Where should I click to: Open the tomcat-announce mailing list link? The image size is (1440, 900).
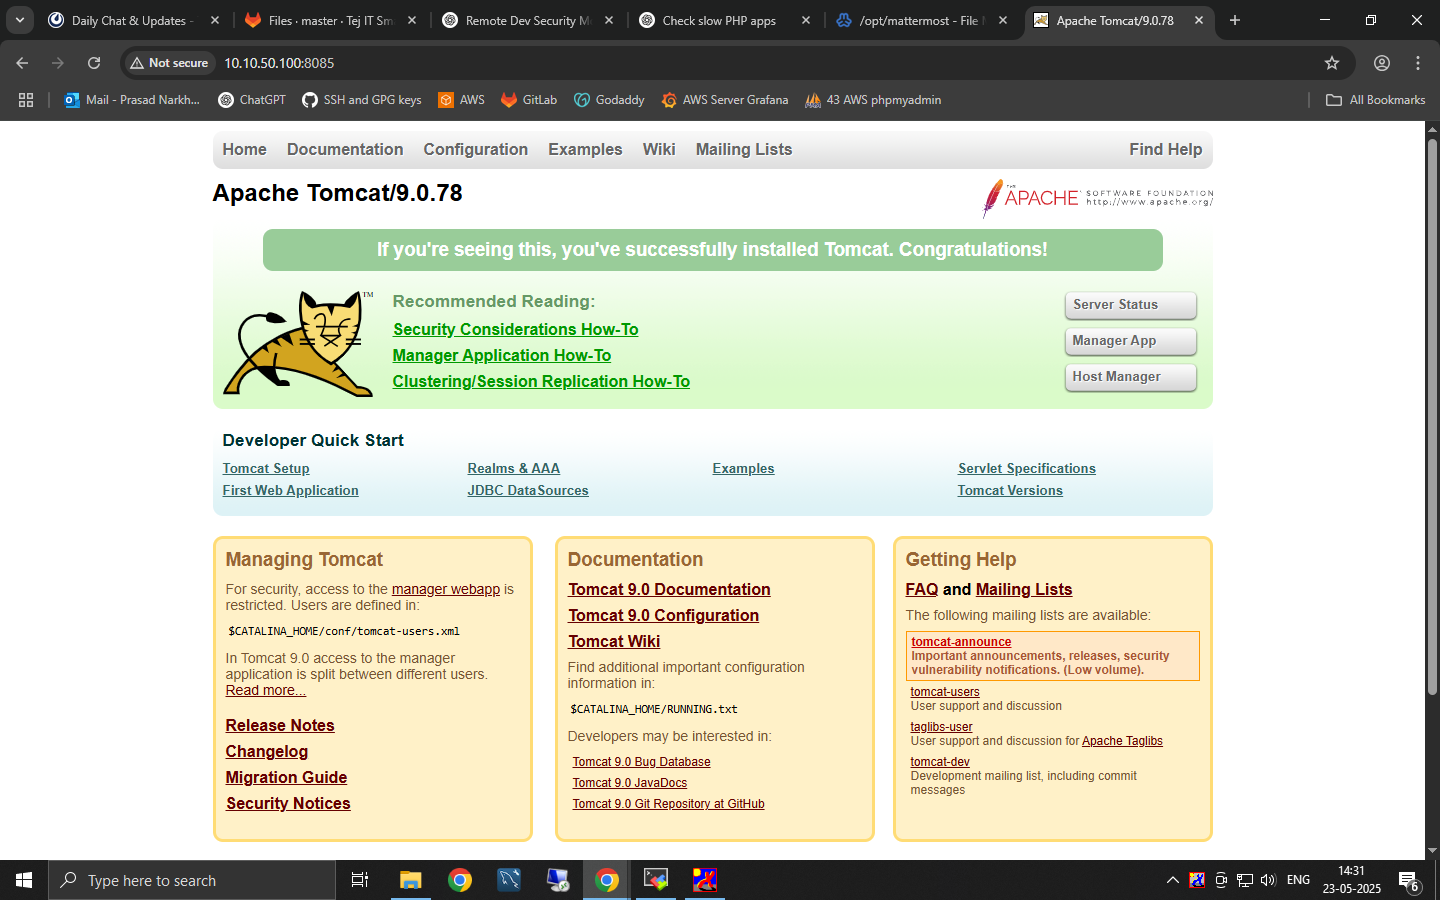pyautogui.click(x=961, y=642)
